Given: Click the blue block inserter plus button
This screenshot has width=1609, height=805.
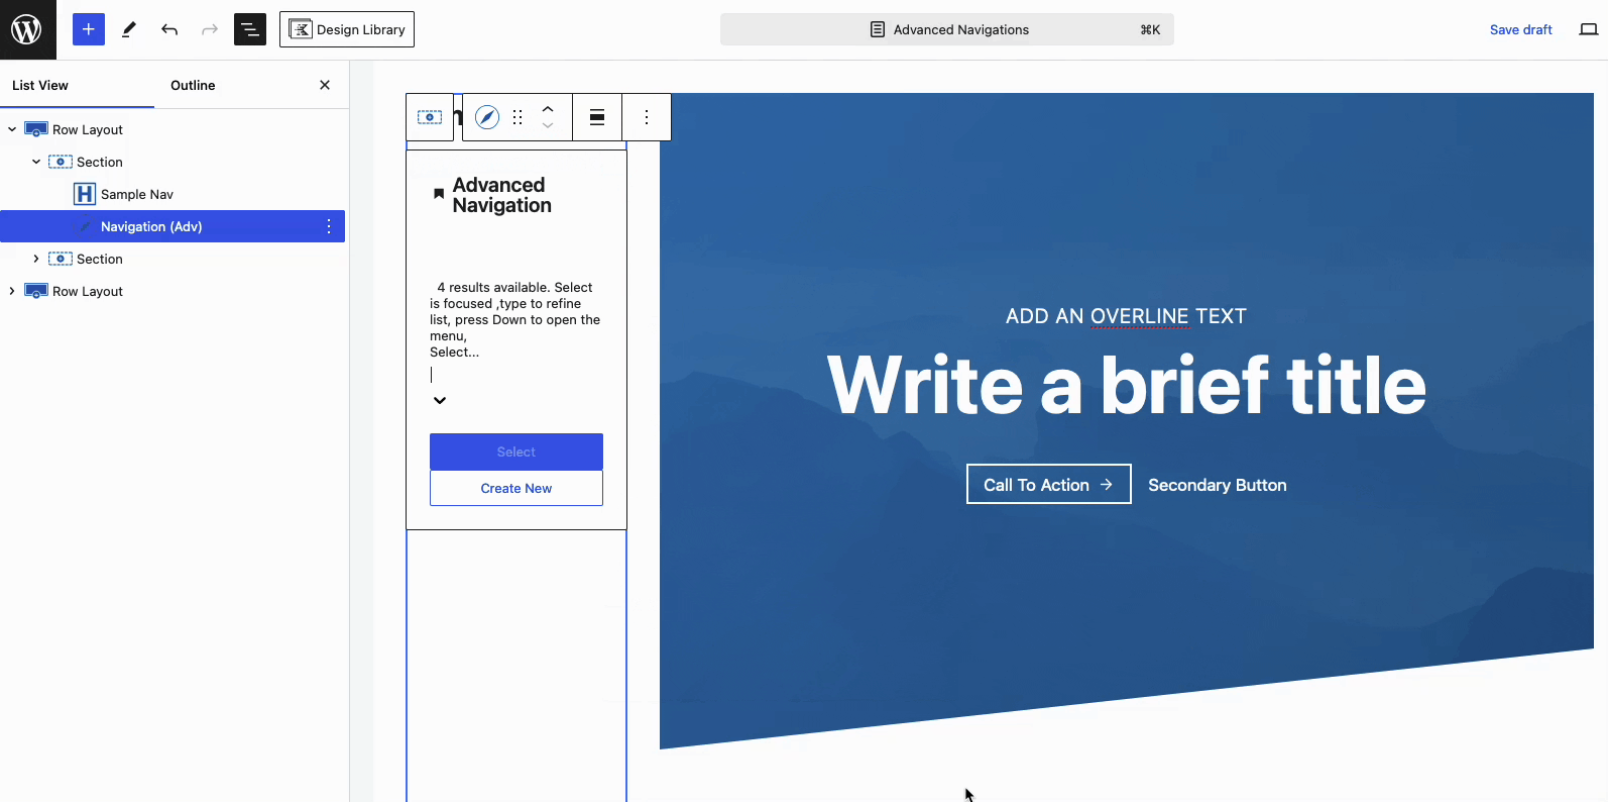Looking at the screenshot, I should click(88, 30).
